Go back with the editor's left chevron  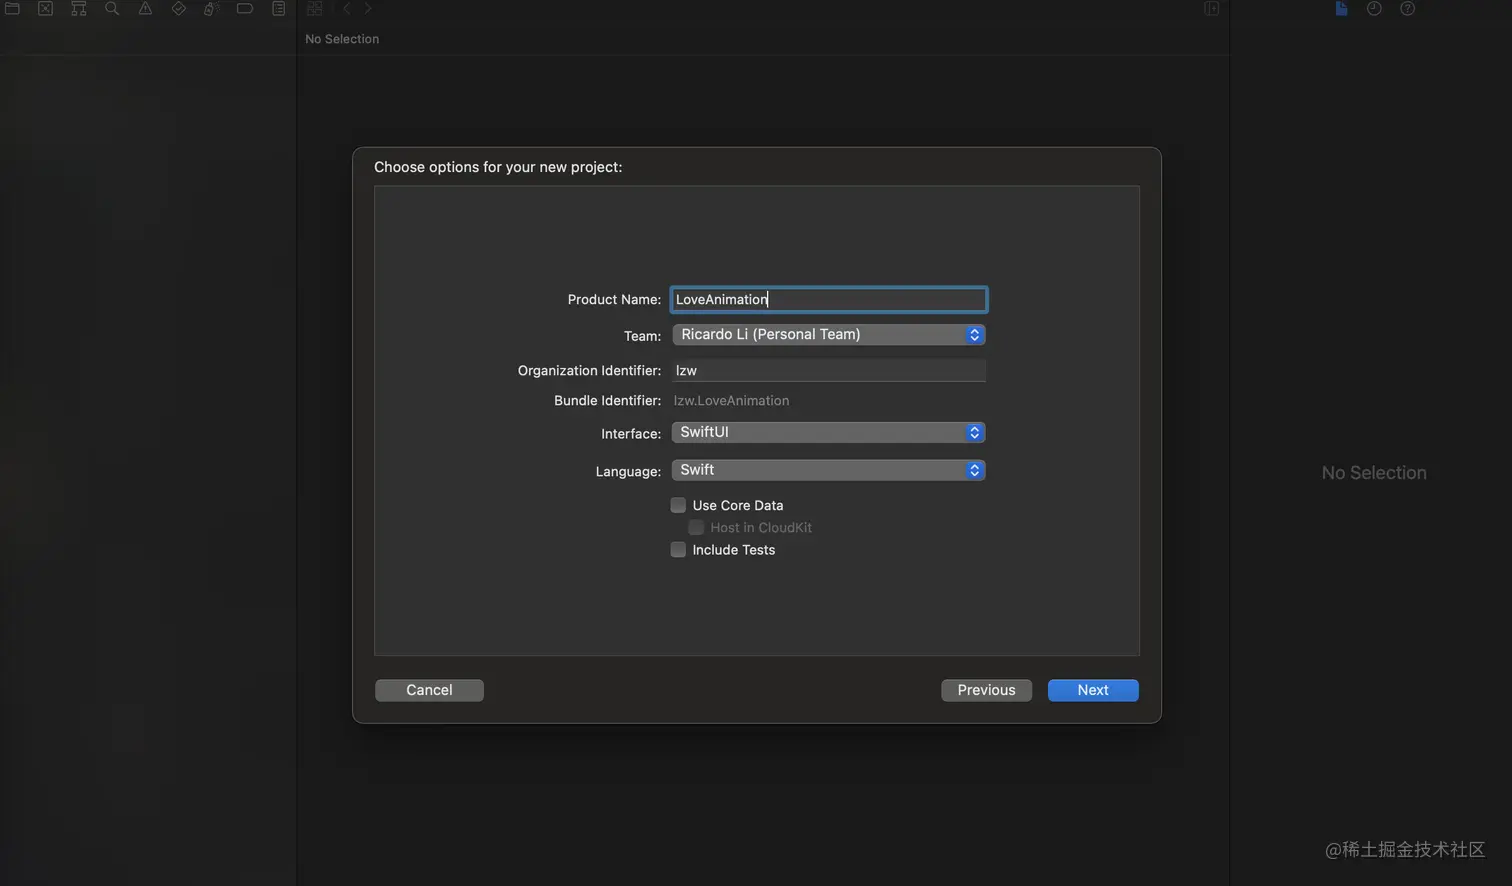[347, 9]
